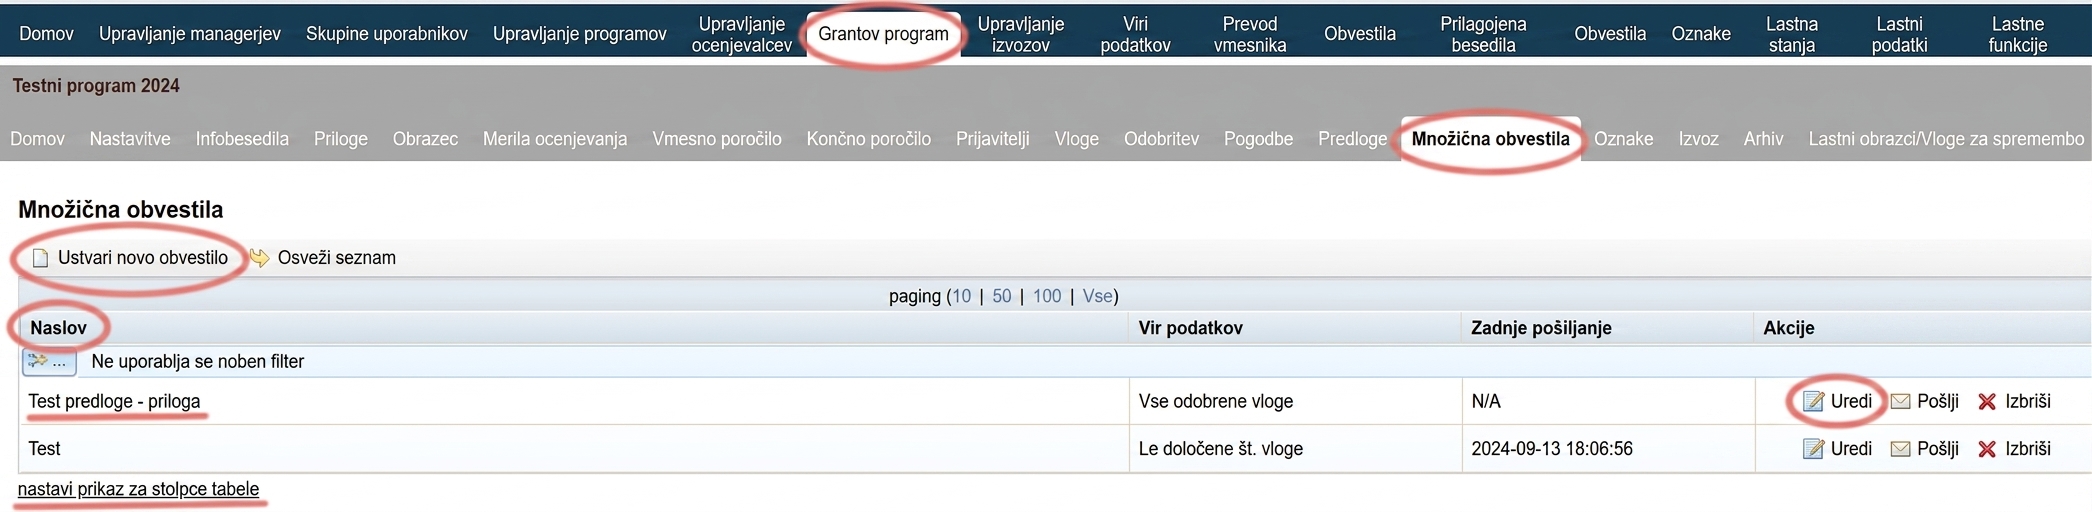Sort by the Naslov column header
Image resolution: width=2092 pixels, height=512 pixels.
(x=58, y=328)
